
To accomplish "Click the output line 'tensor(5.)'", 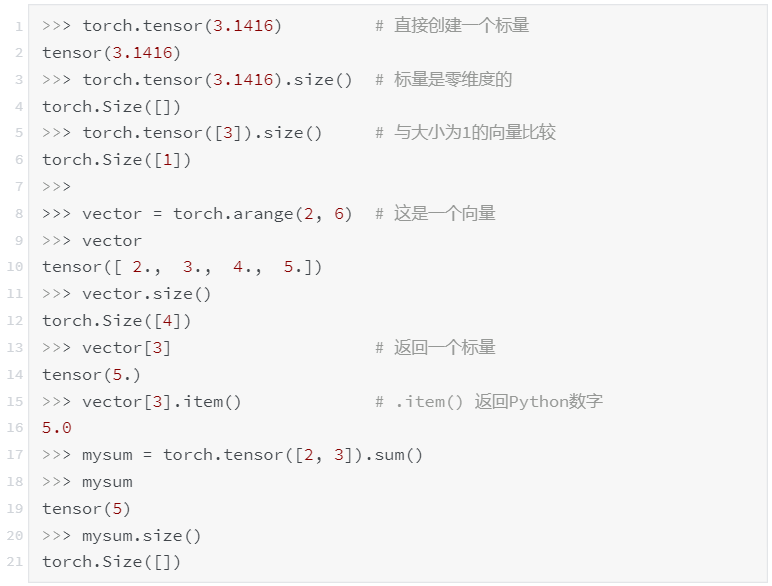I will (91, 374).
